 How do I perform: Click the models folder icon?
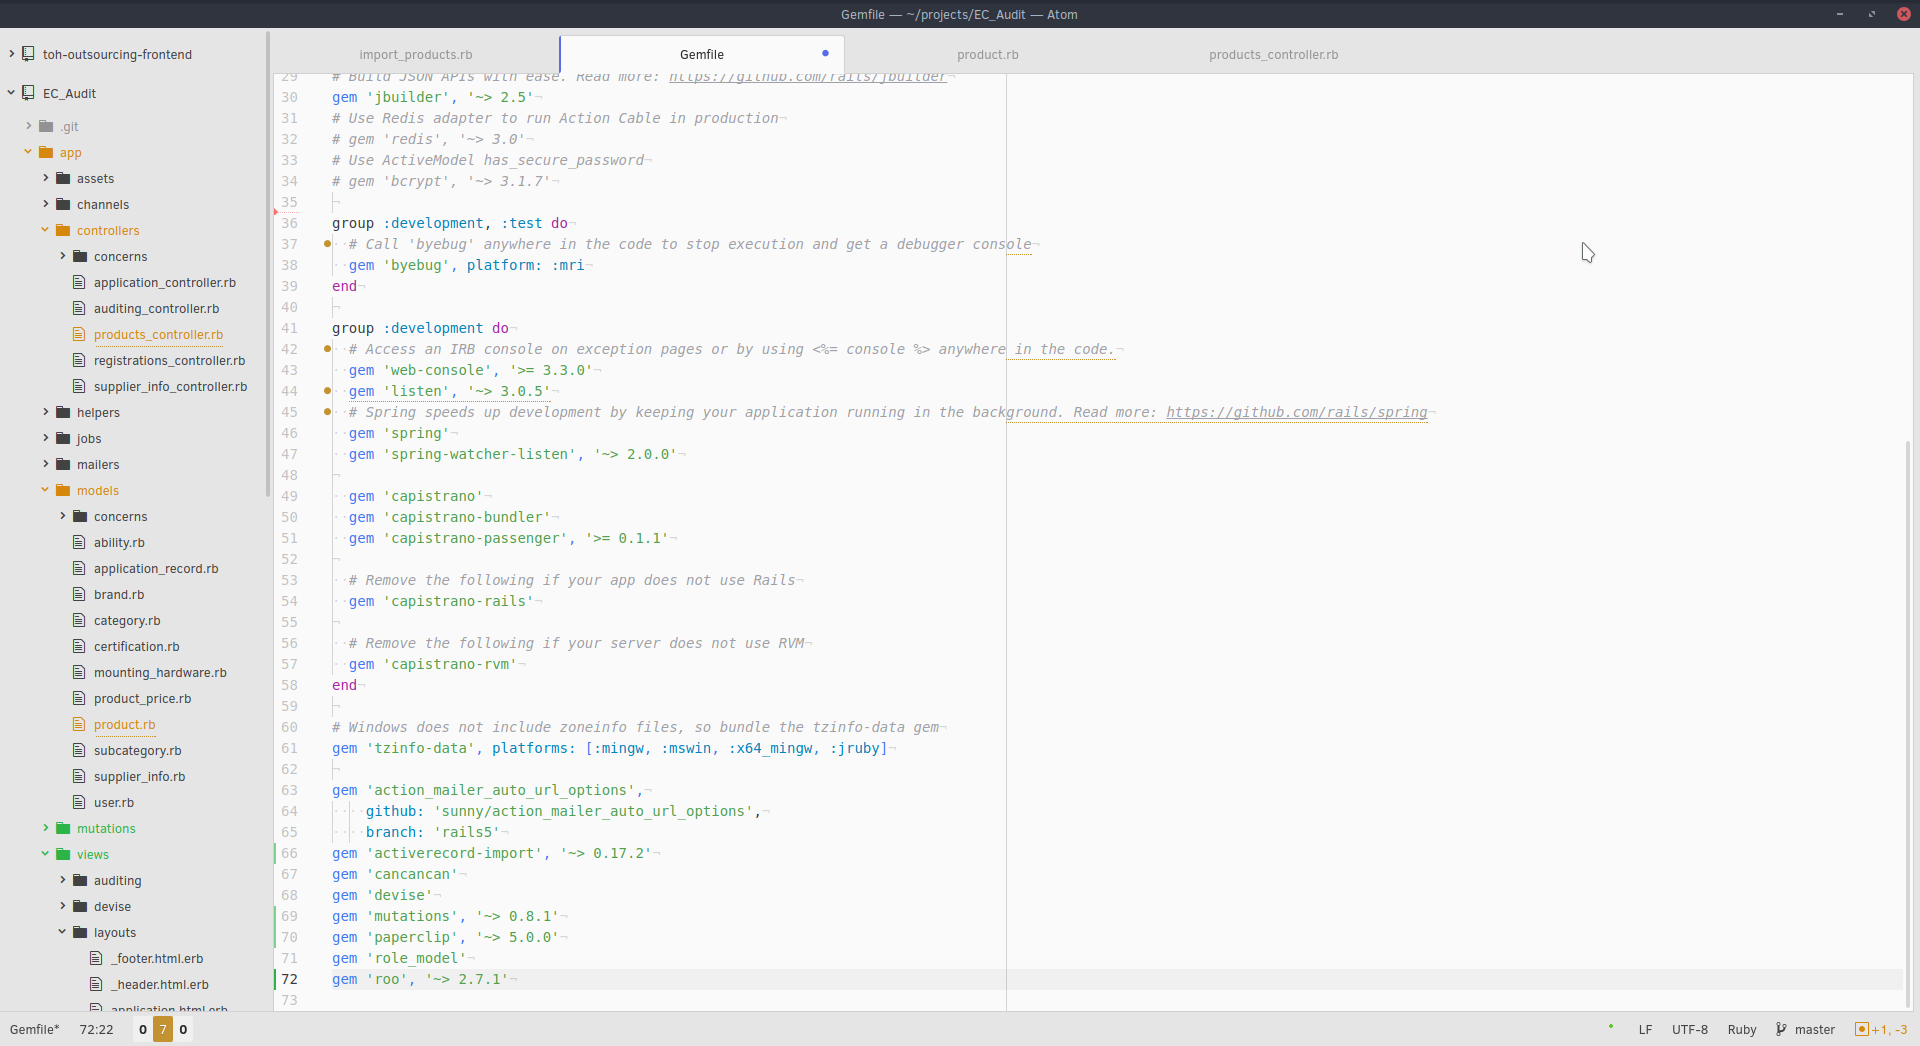[63, 490]
